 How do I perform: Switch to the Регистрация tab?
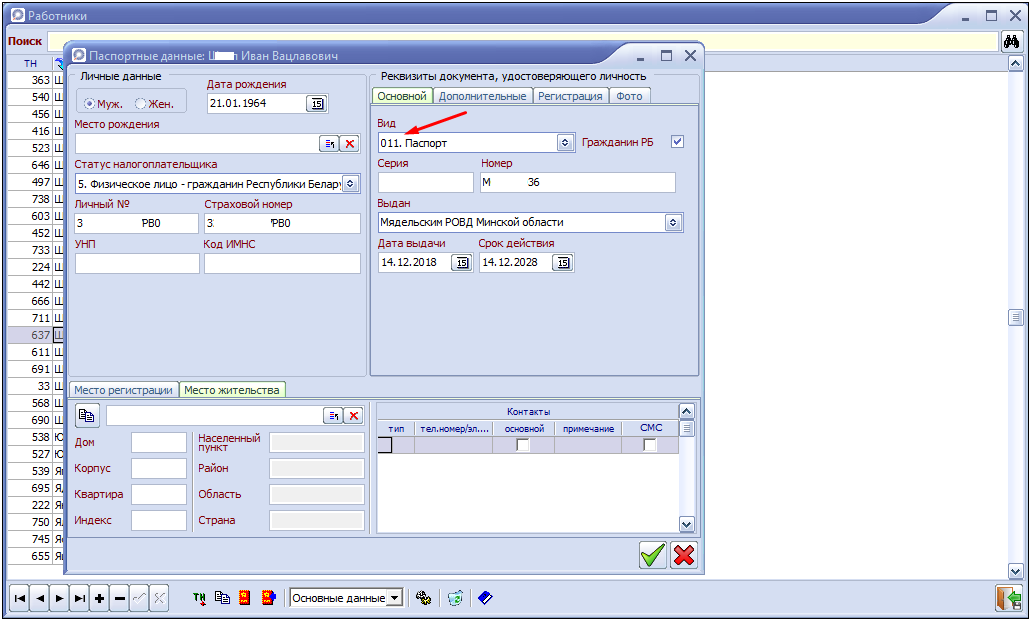570,96
